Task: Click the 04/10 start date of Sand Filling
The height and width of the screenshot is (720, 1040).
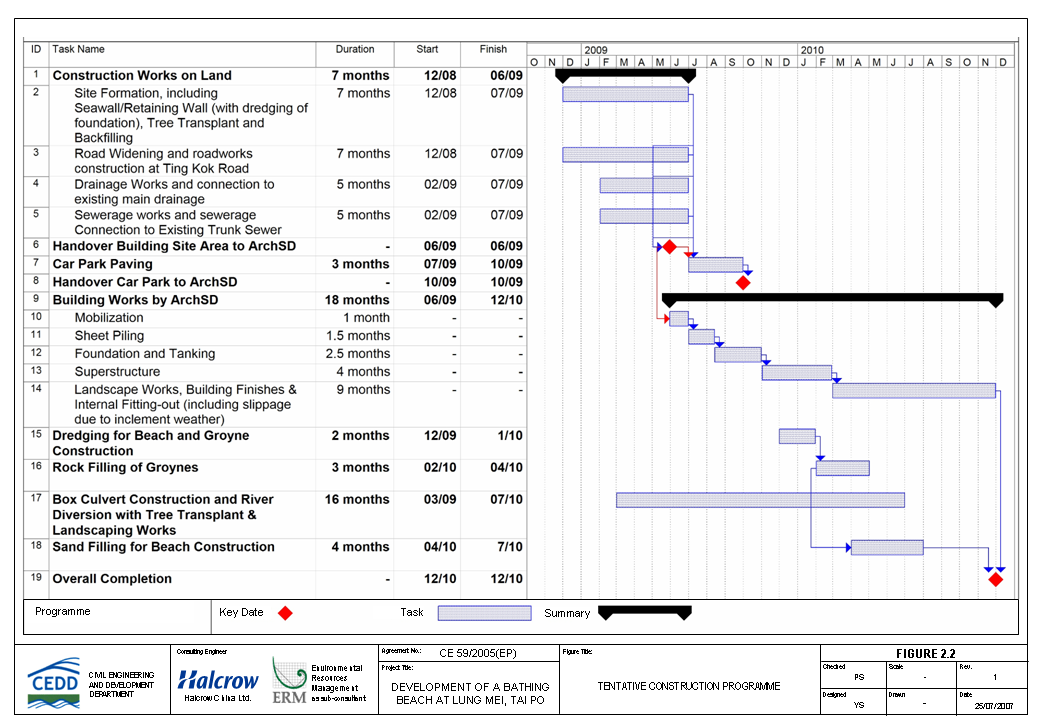Action: point(440,547)
